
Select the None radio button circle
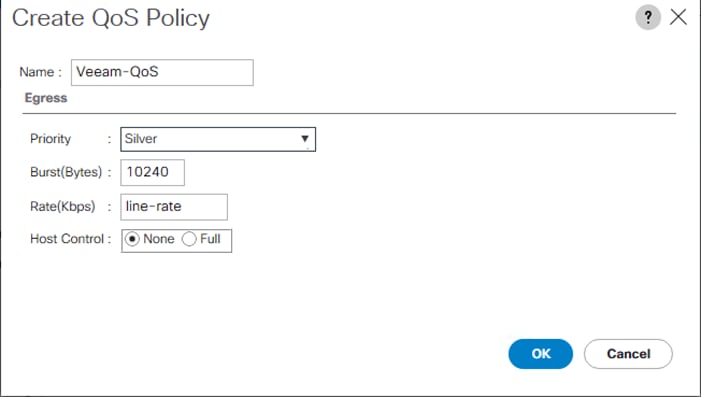tap(132, 239)
